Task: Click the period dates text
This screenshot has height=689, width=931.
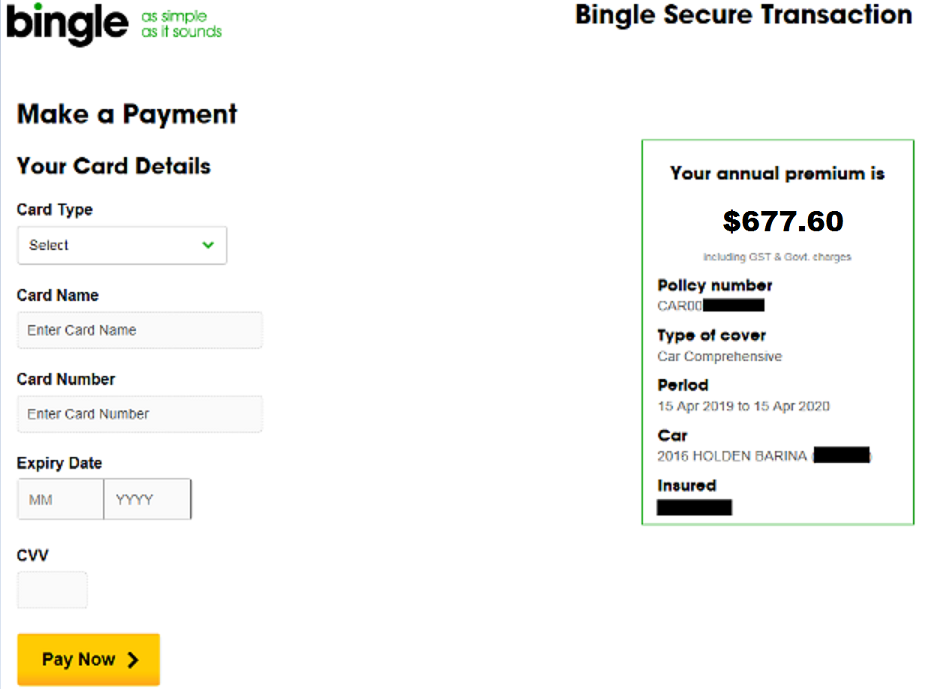Action: pyautogui.click(x=743, y=406)
